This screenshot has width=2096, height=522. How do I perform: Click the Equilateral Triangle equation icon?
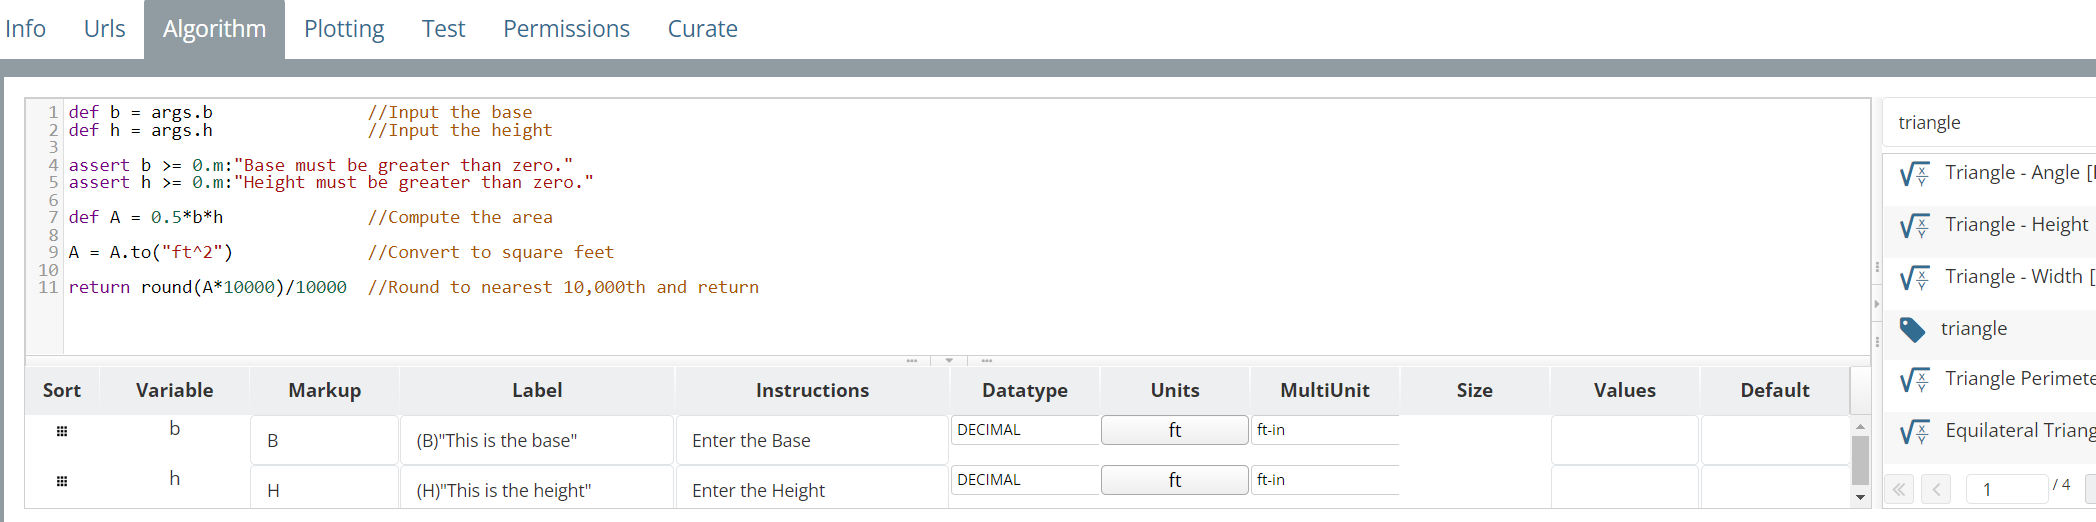(1914, 432)
